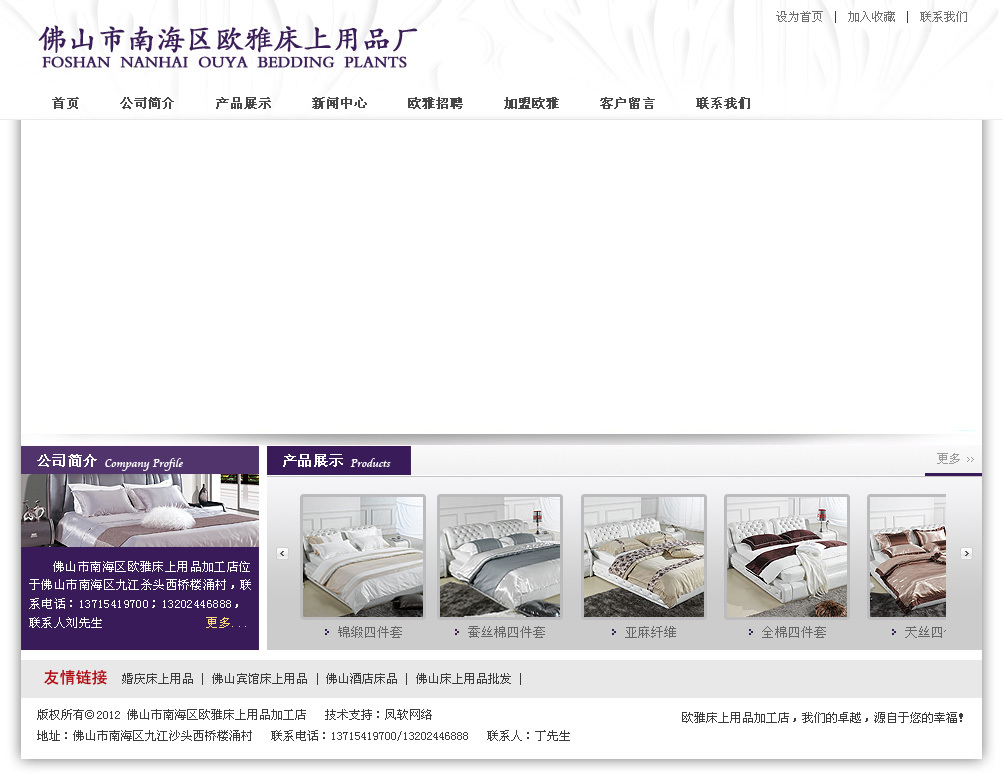Expand company profile with 更多 link
Viewport: 1003px width, 776px height.
(225, 622)
